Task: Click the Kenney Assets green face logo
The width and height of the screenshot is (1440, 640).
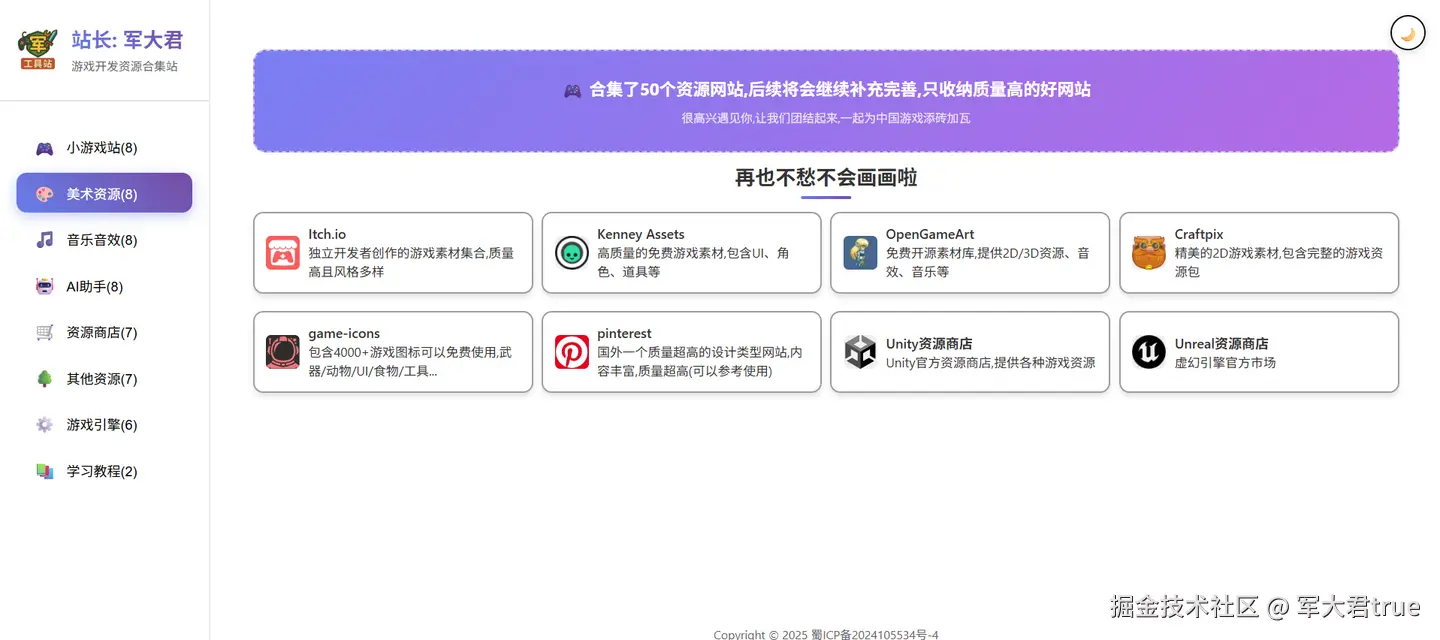Action: tap(572, 253)
